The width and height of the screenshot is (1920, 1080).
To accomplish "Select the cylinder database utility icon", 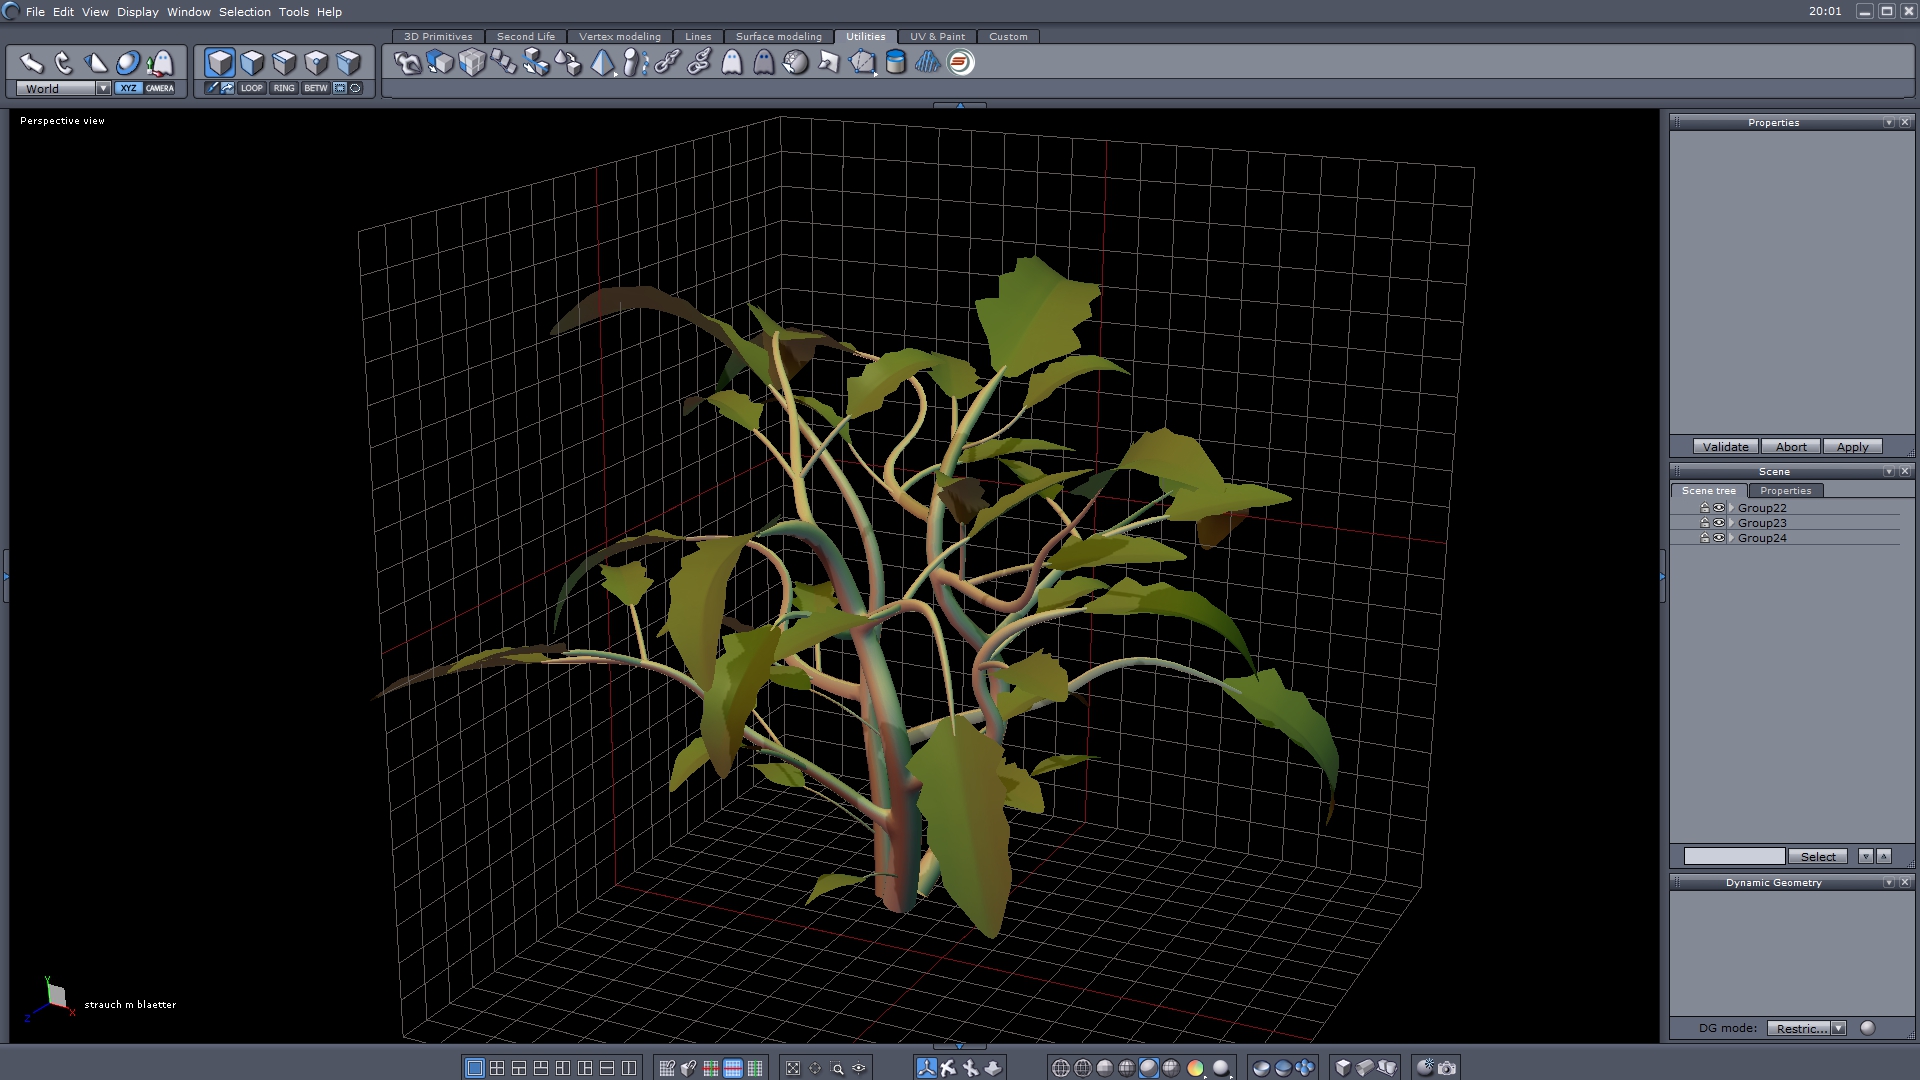I will coord(896,63).
